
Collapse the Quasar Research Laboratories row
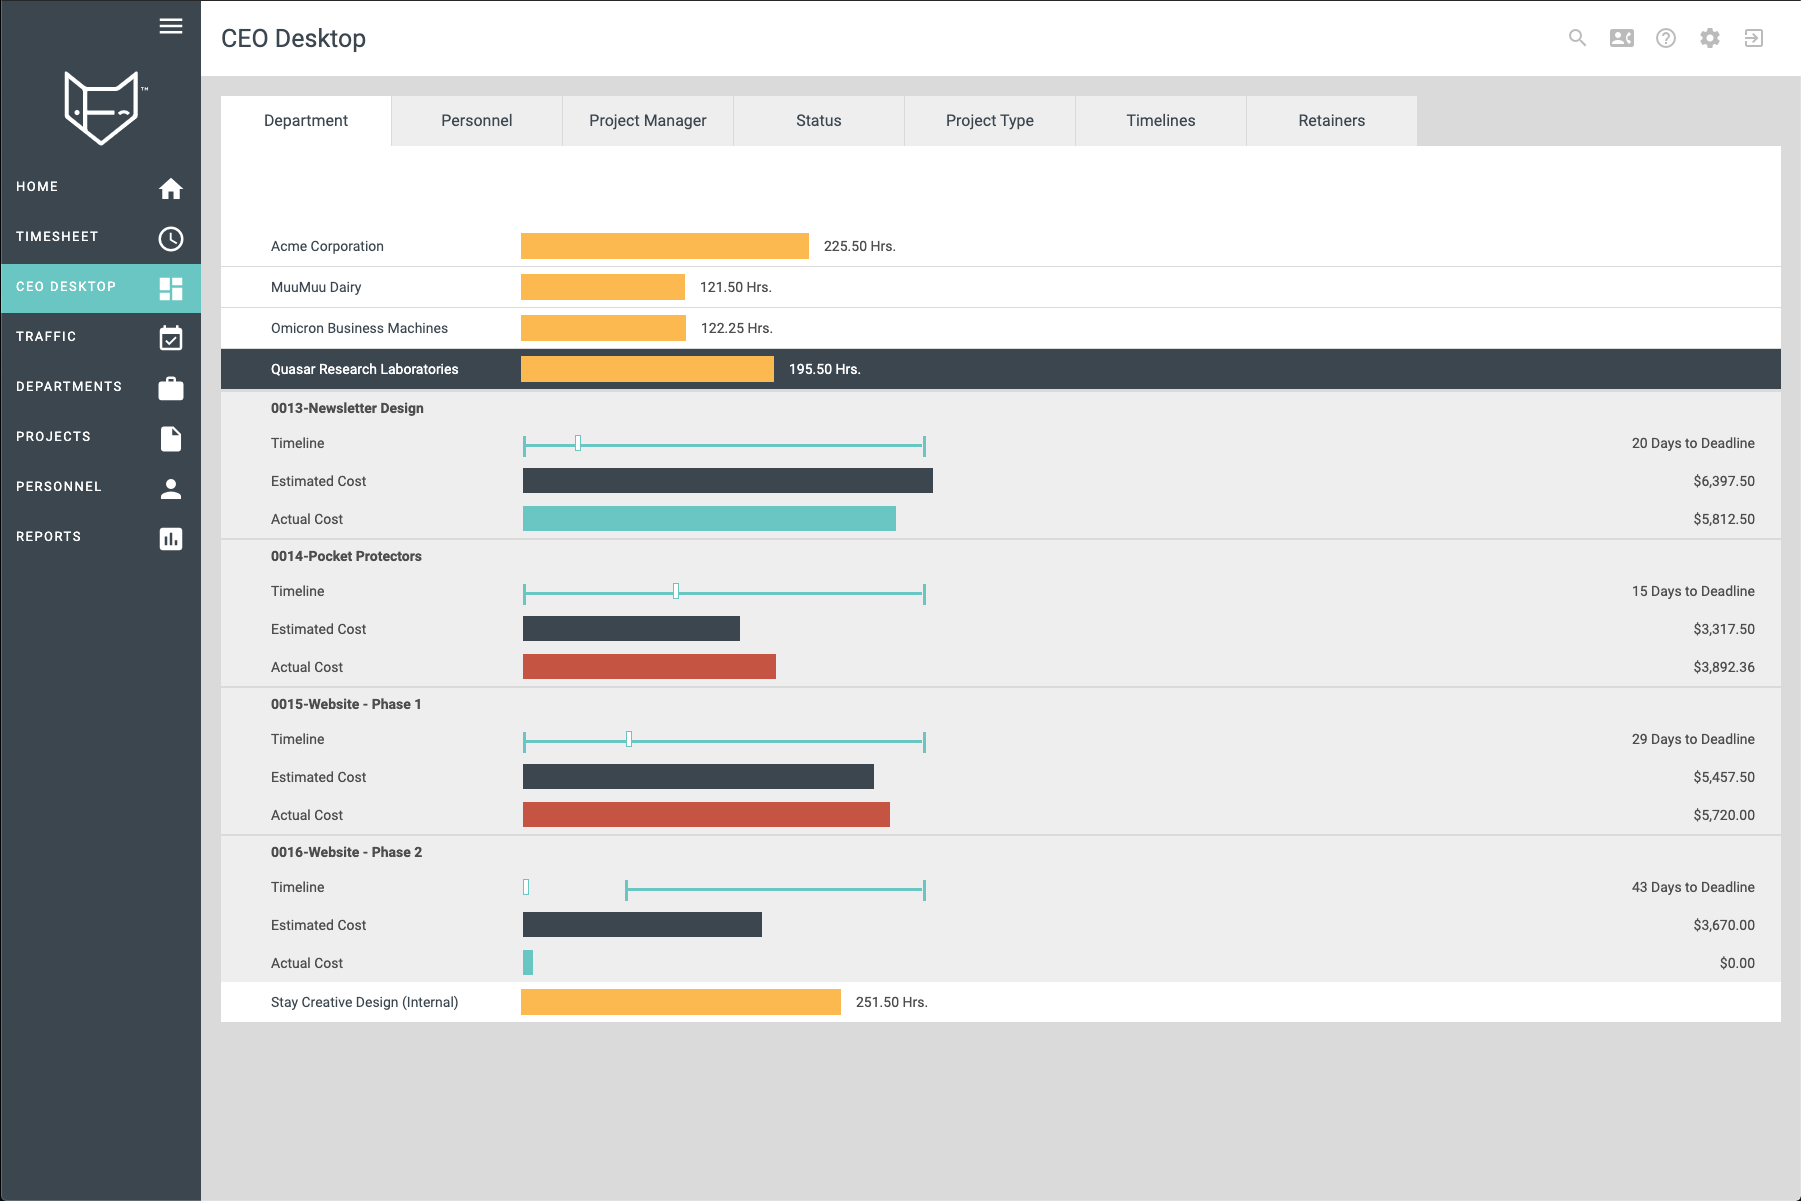pos(365,368)
